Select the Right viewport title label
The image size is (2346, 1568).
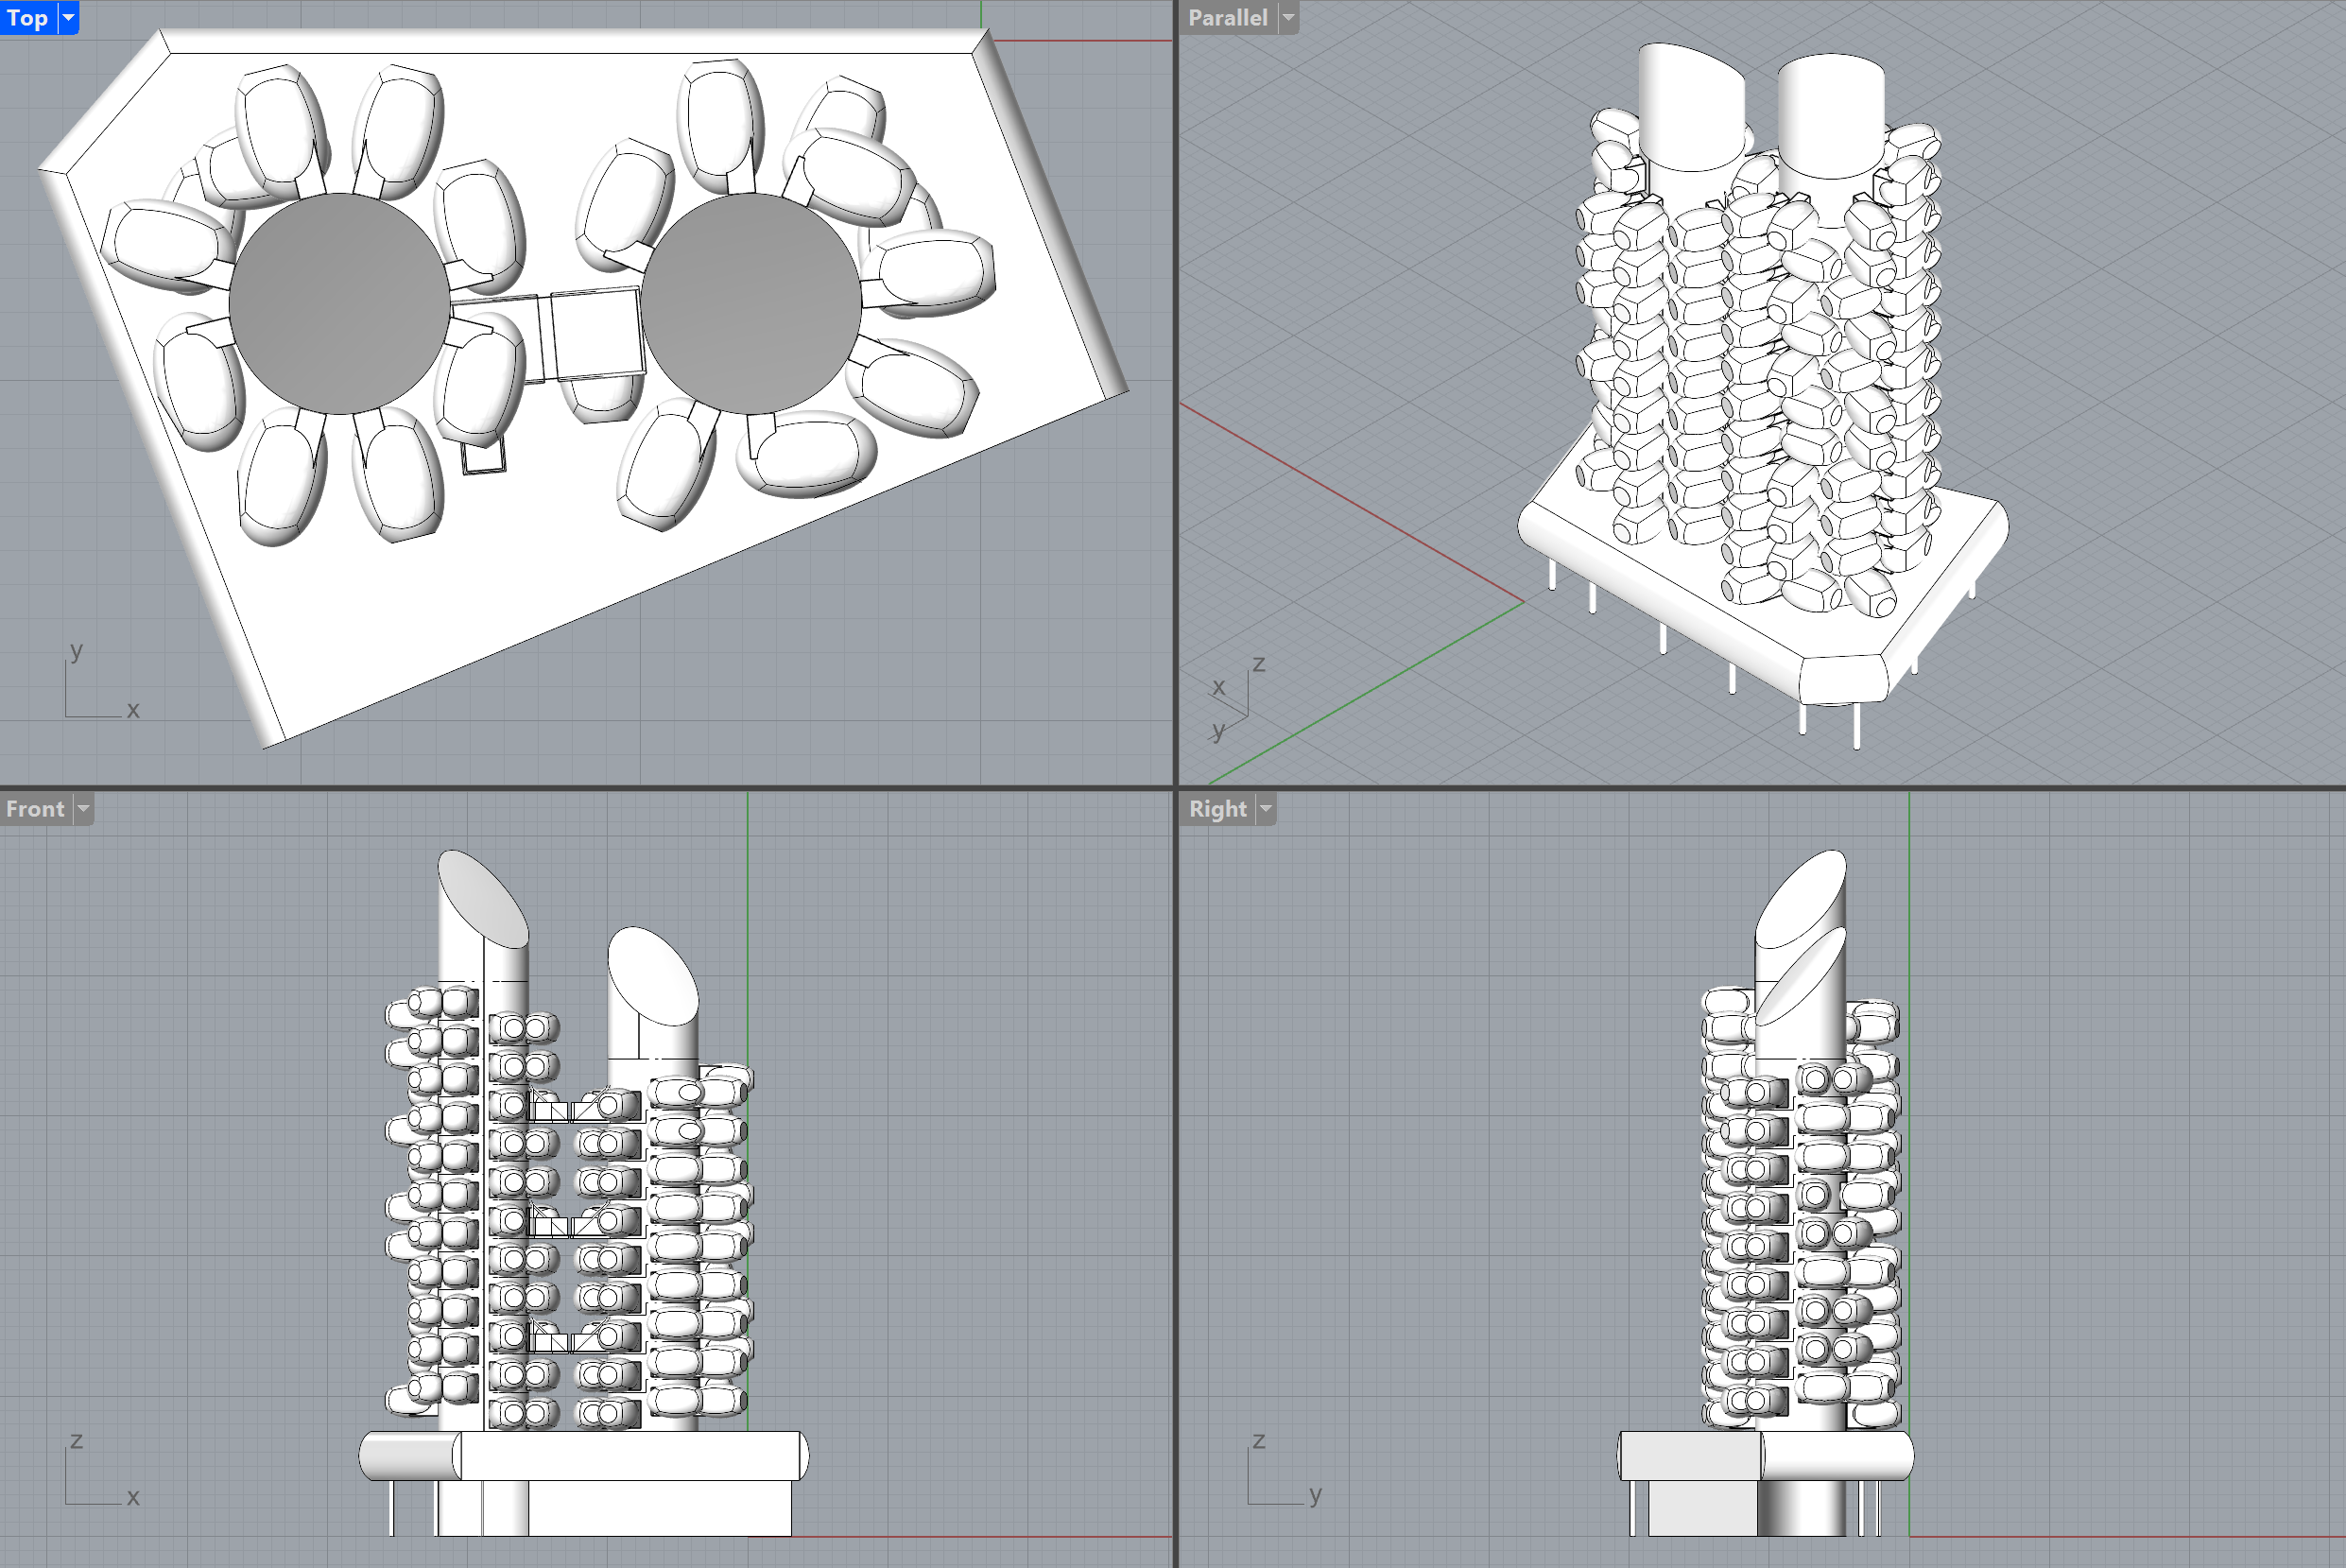point(1217,808)
